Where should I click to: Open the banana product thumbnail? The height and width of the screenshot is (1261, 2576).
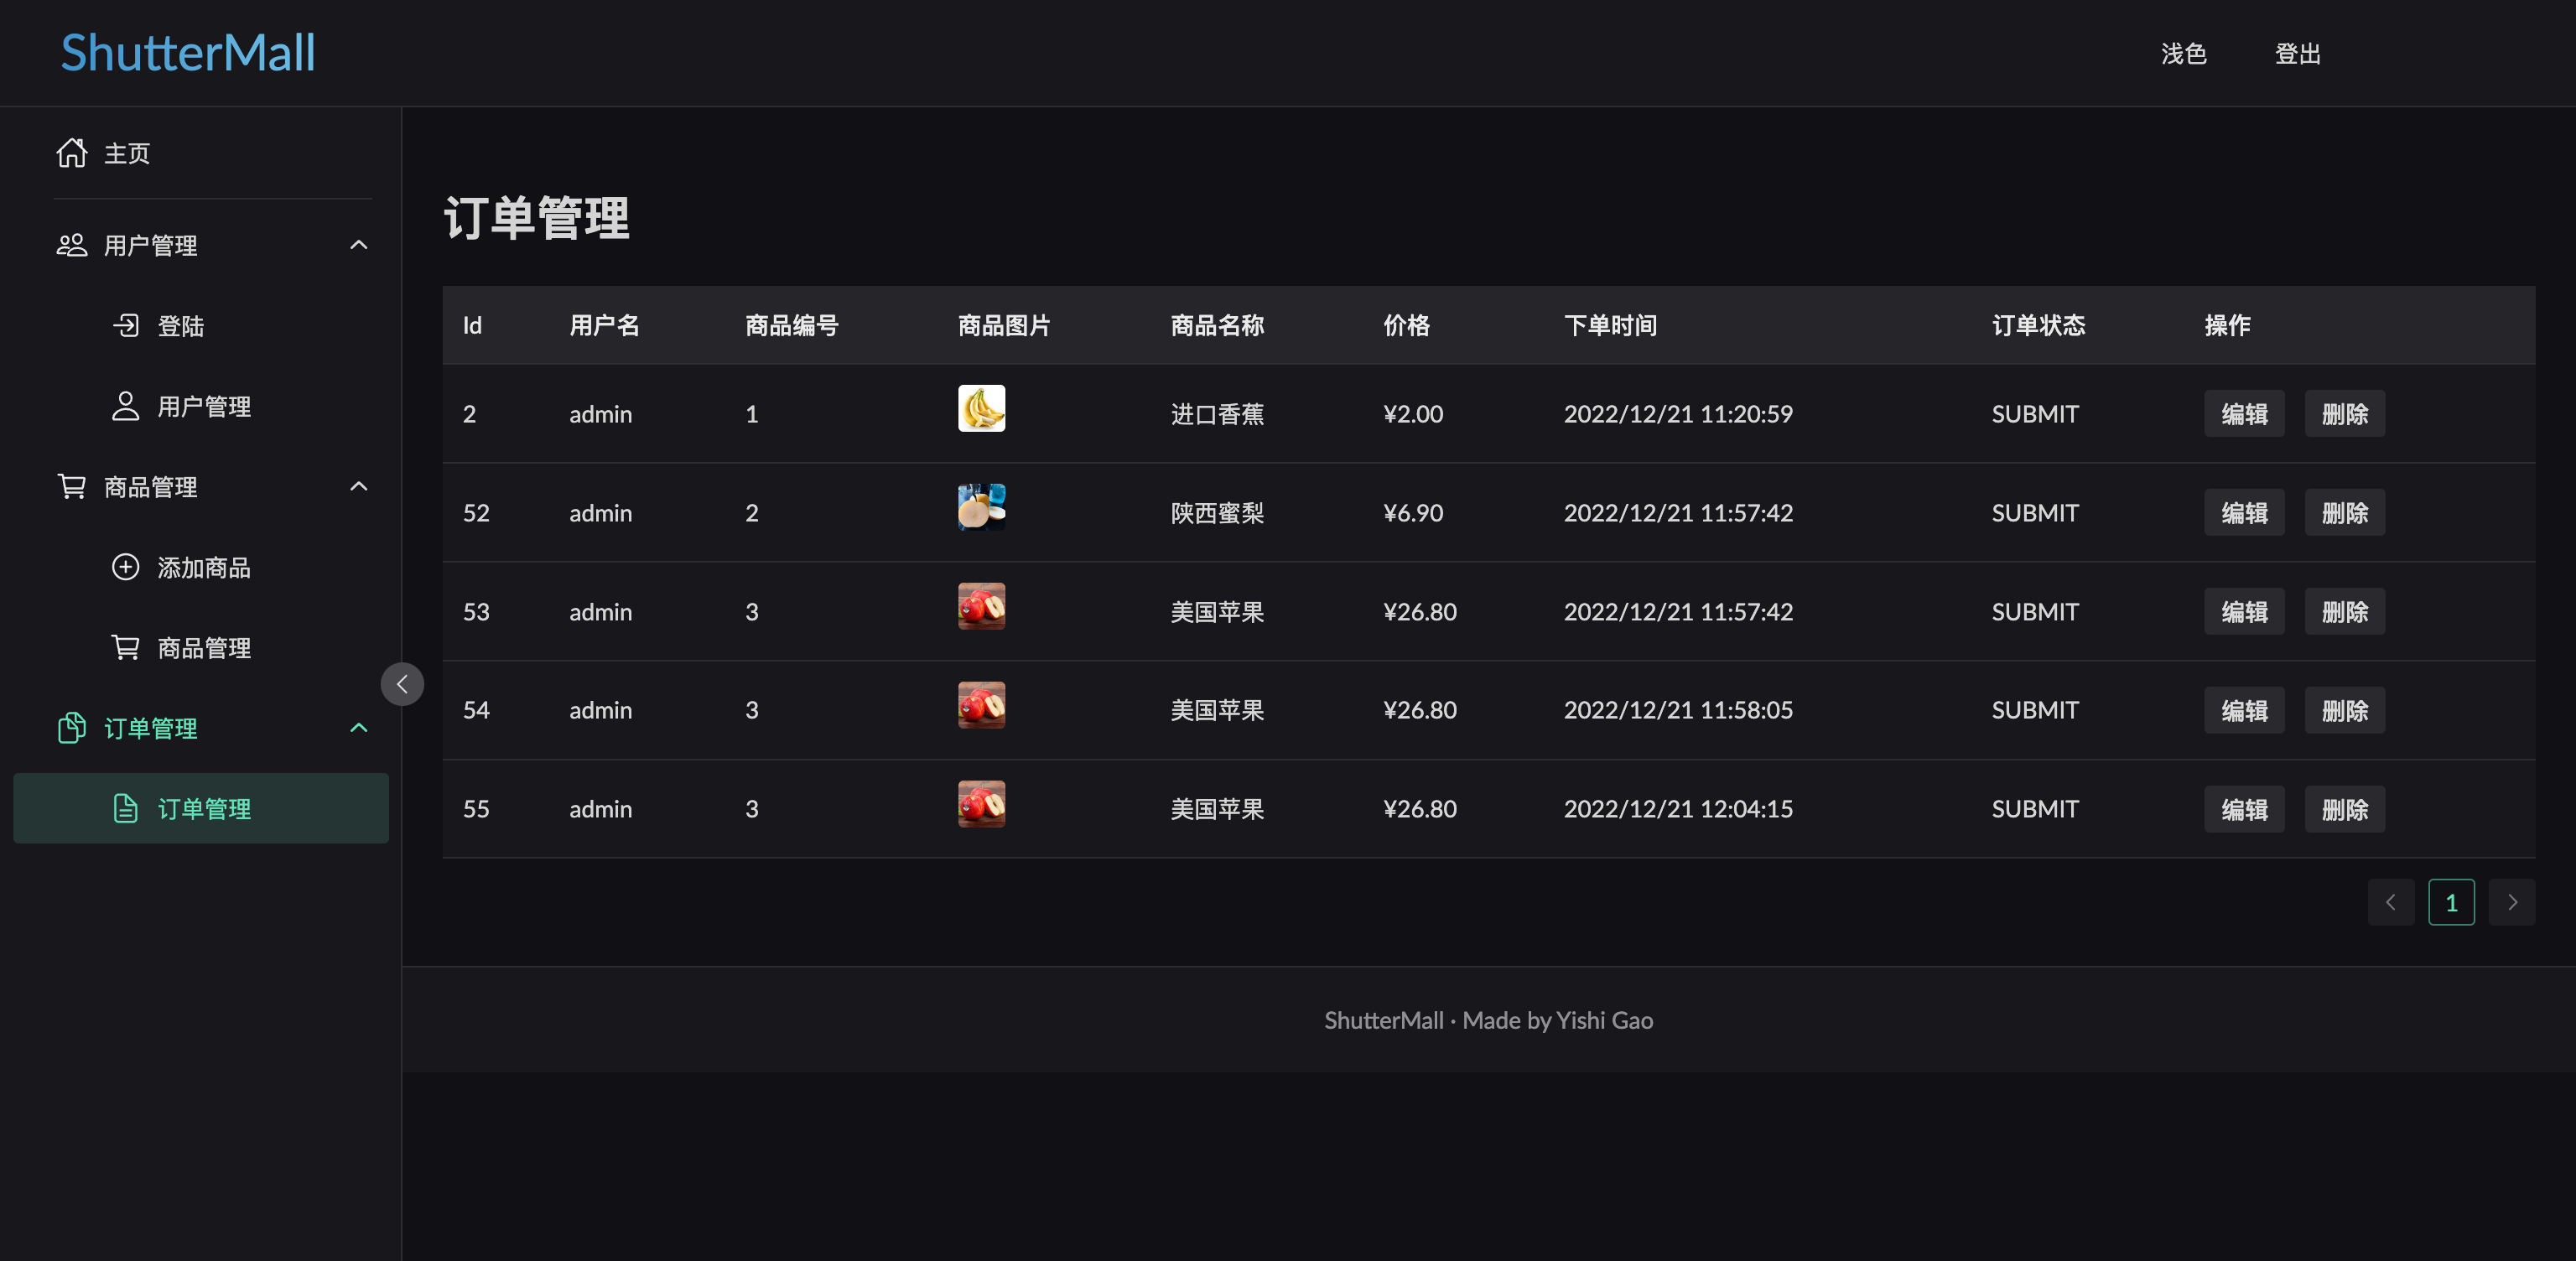(x=981, y=408)
